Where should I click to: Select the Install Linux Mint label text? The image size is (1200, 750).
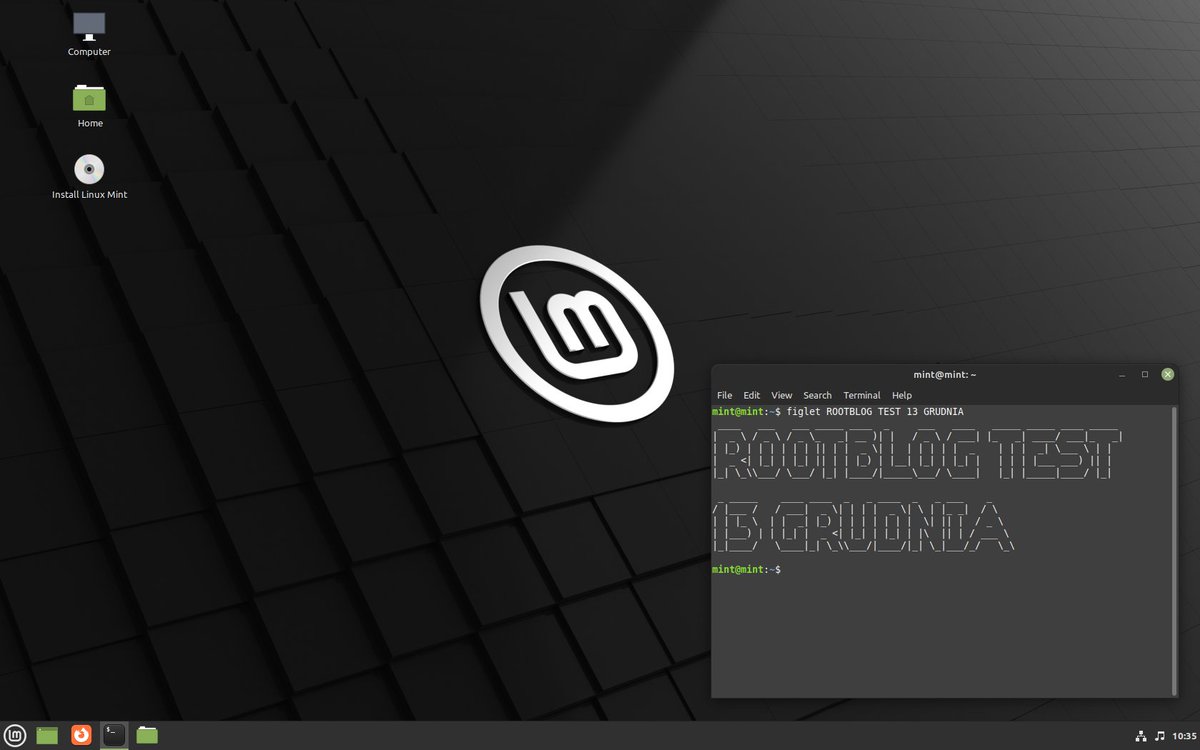point(89,195)
